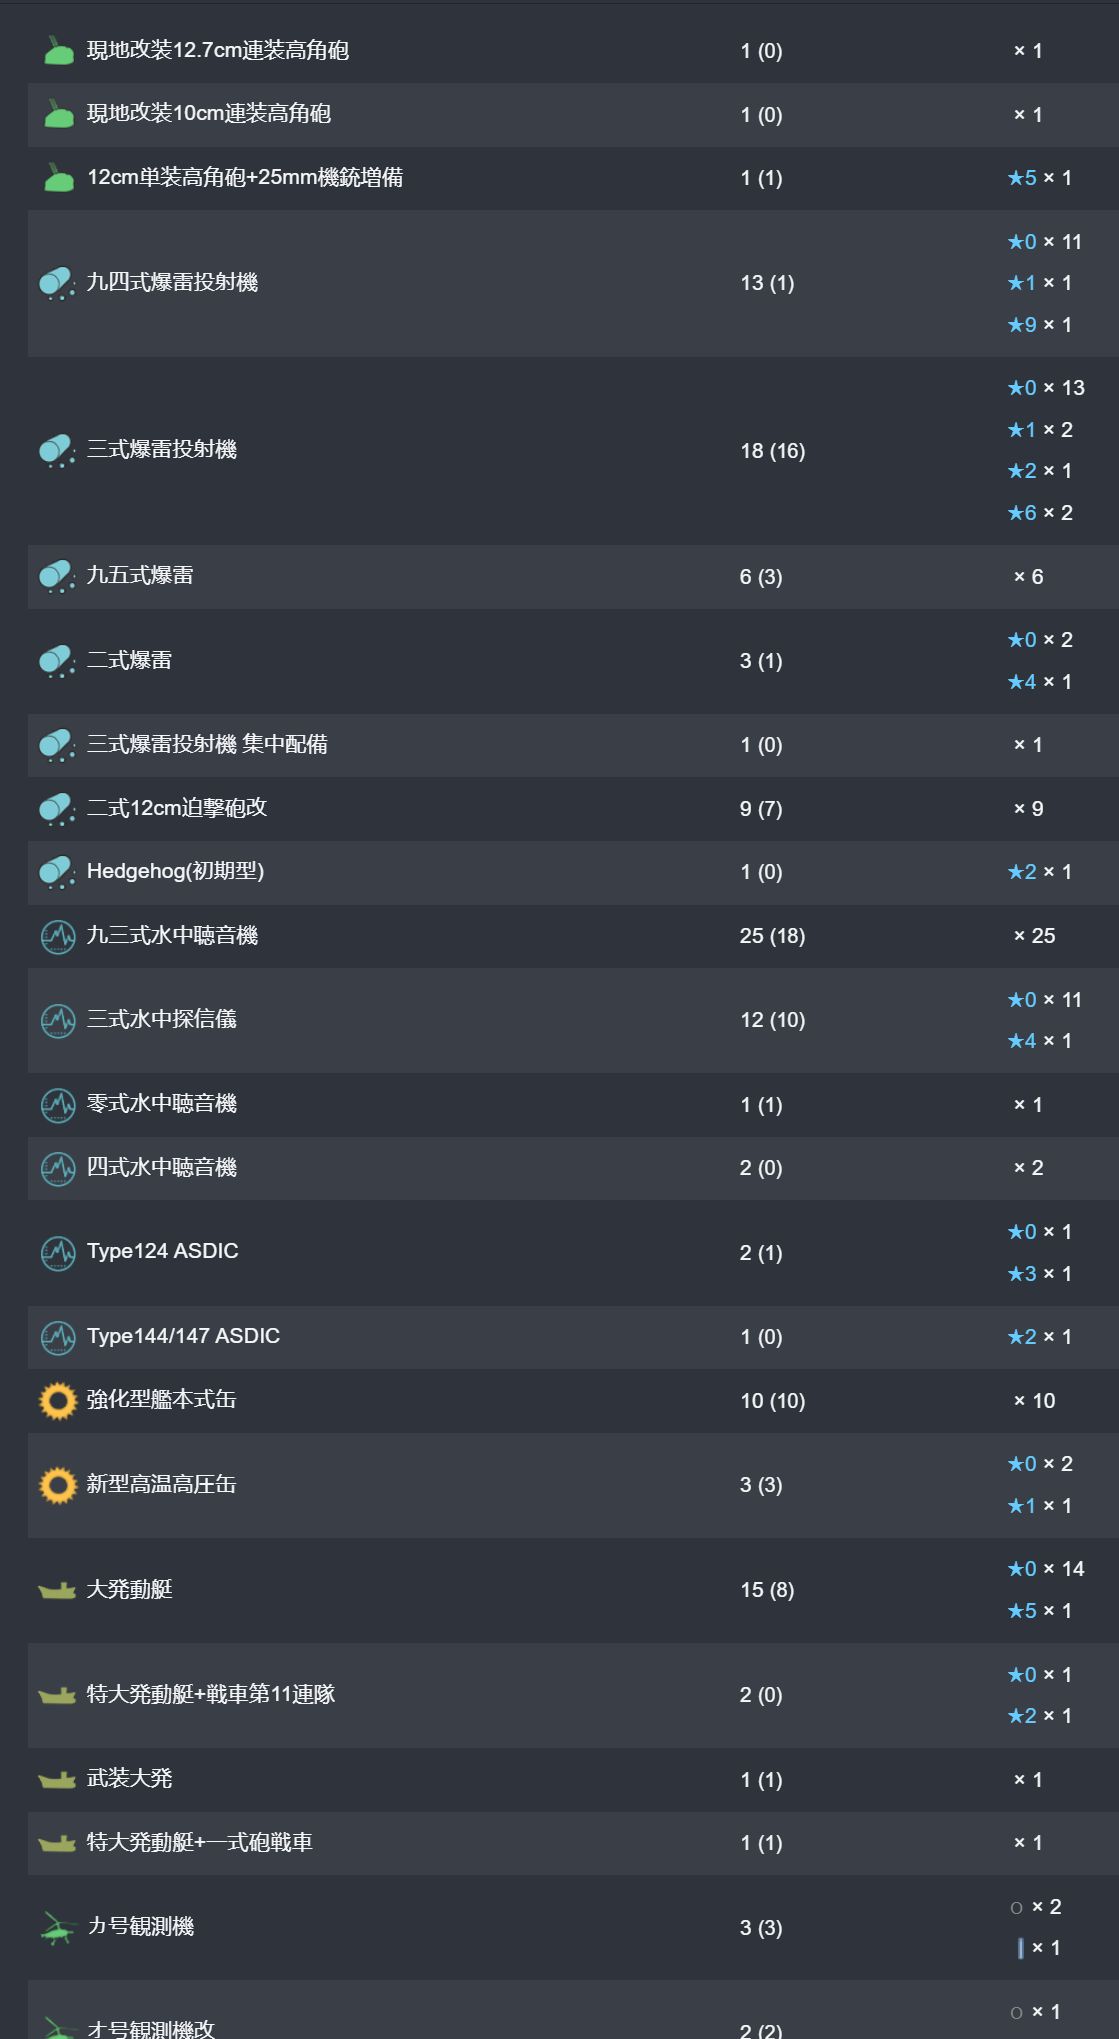Select the Type144/147 ASDIC equipment name
1119x2039 pixels.
(x=183, y=1336)
